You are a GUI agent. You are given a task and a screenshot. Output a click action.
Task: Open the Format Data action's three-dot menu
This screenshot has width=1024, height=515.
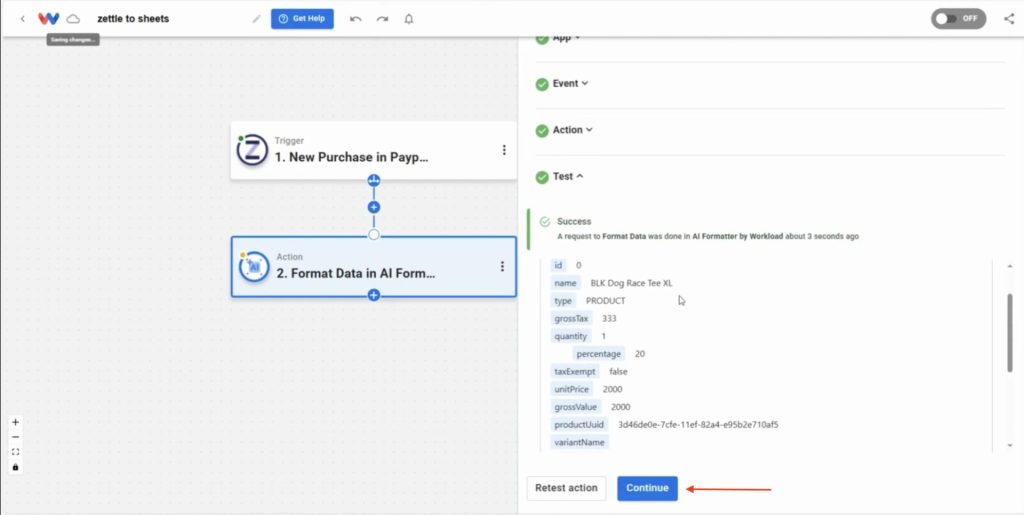(x=502, y=266)
